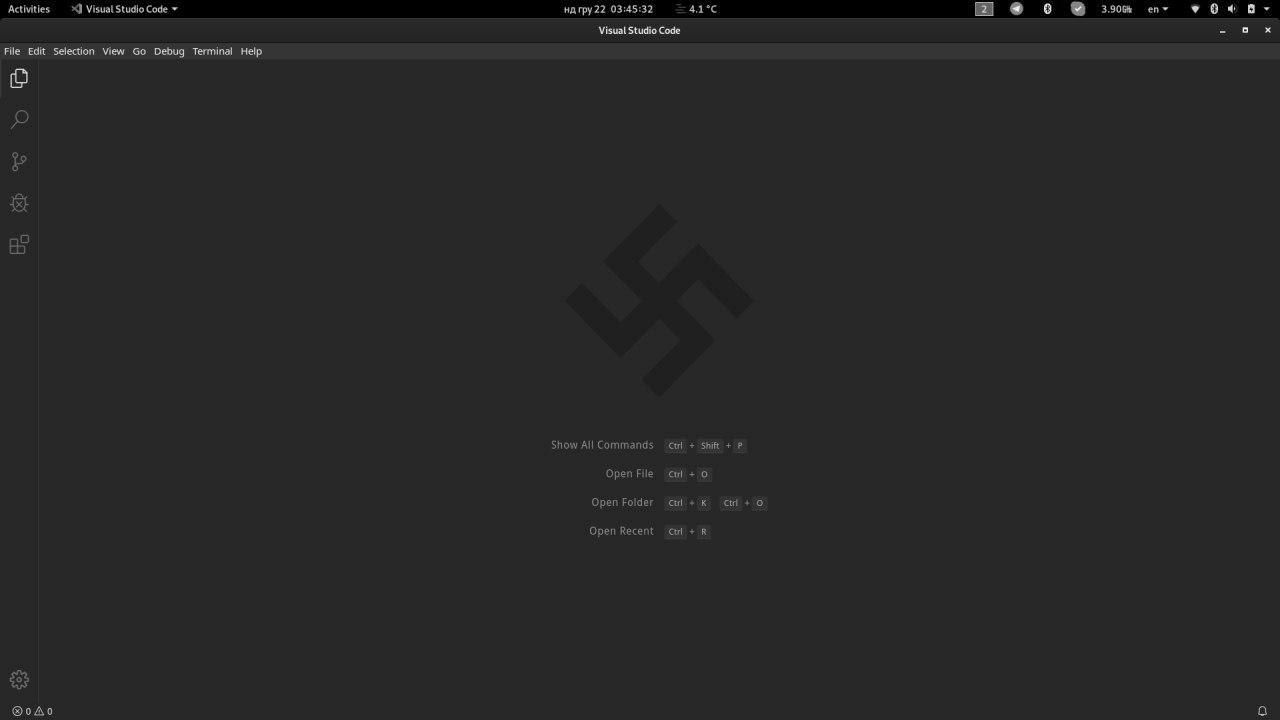
Task: Open the Debug menu
Action: pos(169,51)
